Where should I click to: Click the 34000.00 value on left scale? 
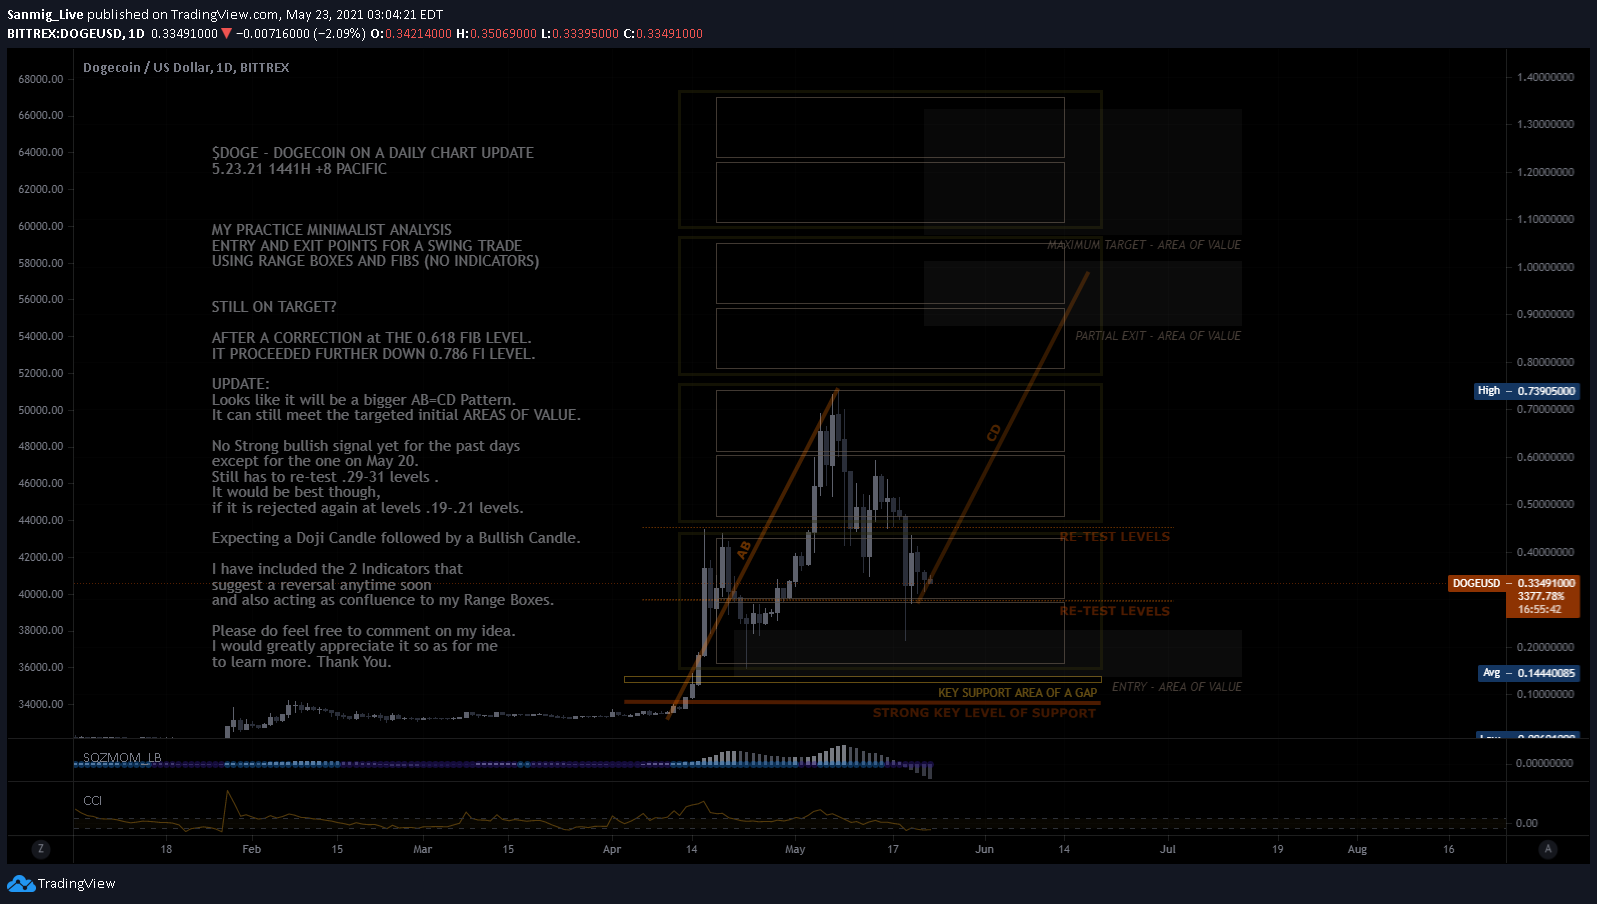[x=41, y=704]
